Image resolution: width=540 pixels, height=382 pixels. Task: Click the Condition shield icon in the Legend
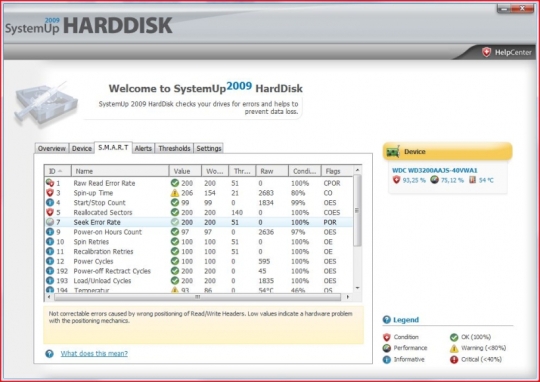[x=386, y=337]
